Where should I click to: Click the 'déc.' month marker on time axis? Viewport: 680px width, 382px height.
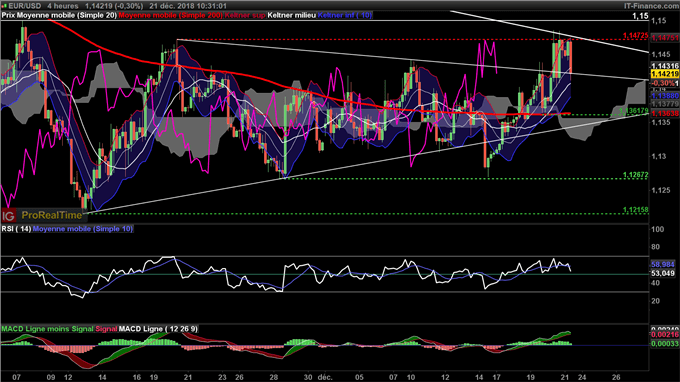(x=325, y=377)
